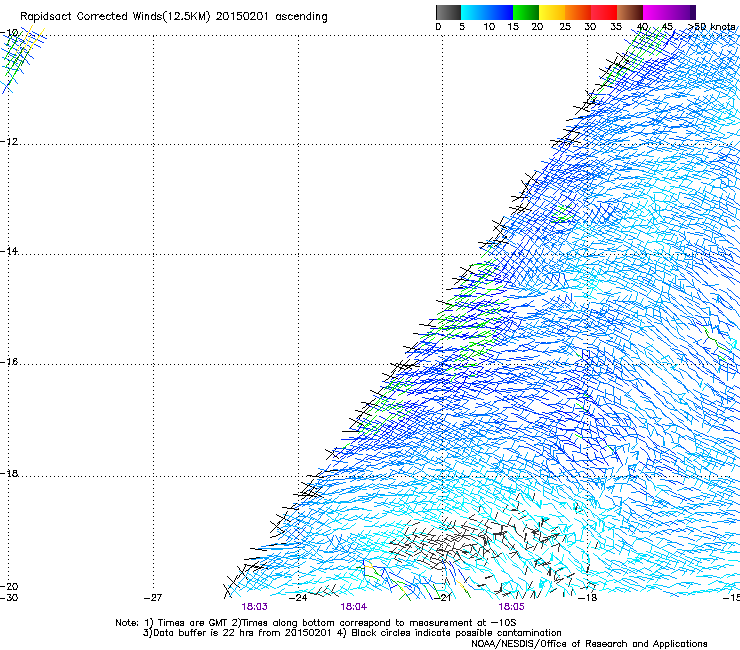Select the green 15-20 knots legend swatch

click(526, 12)
